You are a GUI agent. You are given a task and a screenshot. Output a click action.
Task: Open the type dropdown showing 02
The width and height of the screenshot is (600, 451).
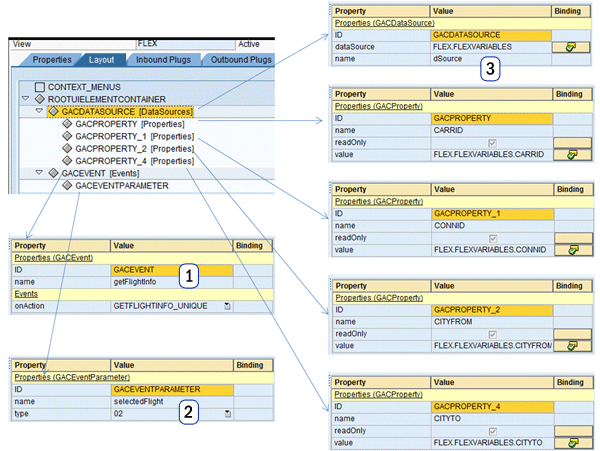click(227, 412)
